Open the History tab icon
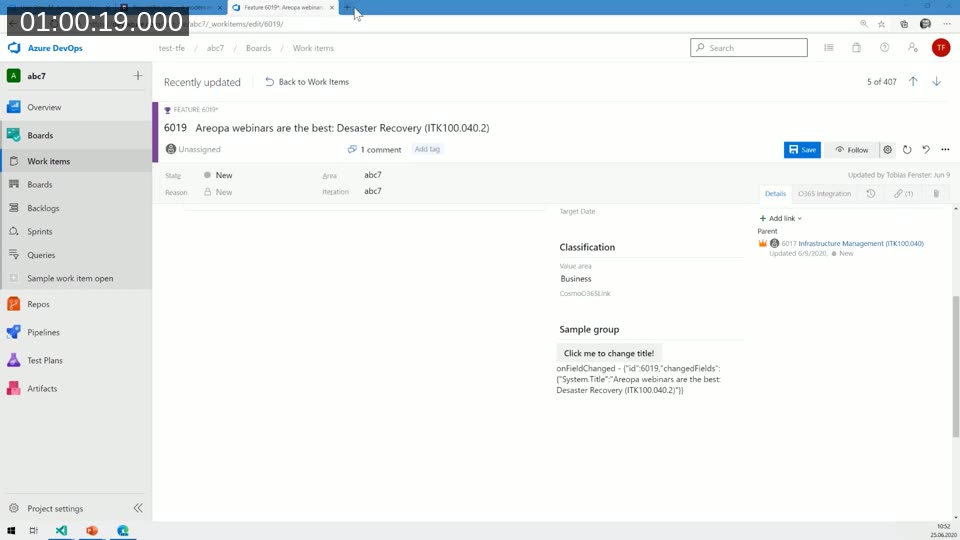Screen dimensions: 960x540 click(871, 193)
